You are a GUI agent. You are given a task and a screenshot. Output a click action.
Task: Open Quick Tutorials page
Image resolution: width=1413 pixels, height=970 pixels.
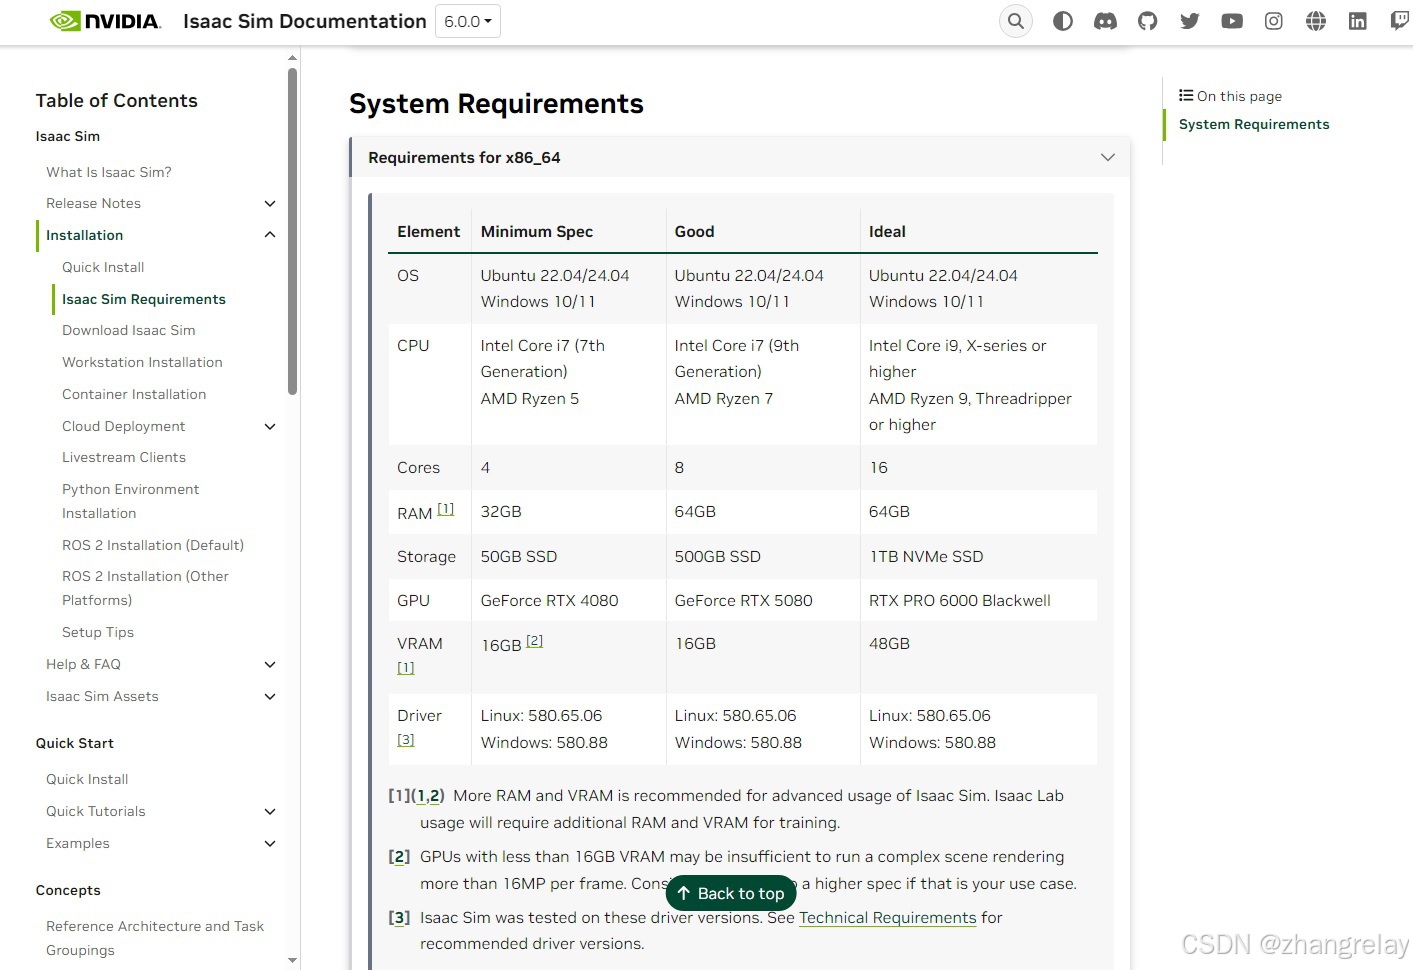point(96,811)
